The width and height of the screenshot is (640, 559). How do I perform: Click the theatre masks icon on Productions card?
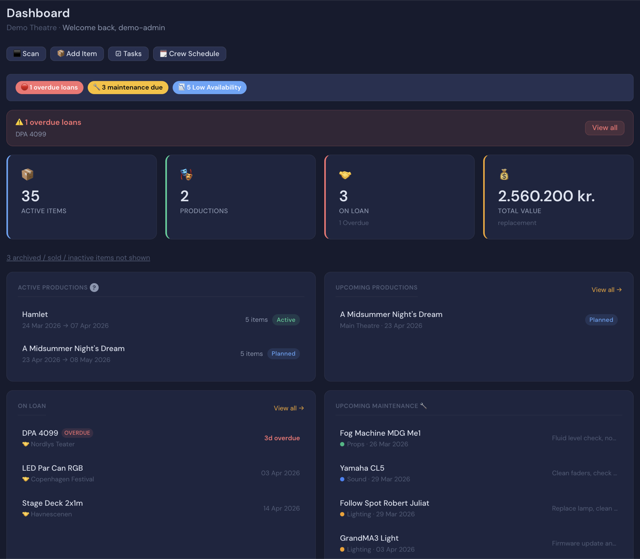tap(186, 175)
